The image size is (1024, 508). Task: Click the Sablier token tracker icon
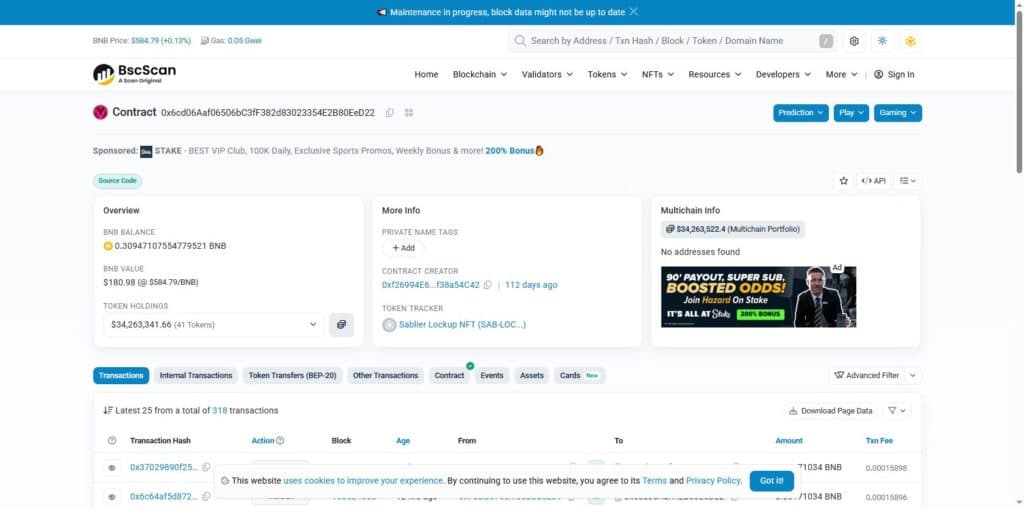coord(389,325)
